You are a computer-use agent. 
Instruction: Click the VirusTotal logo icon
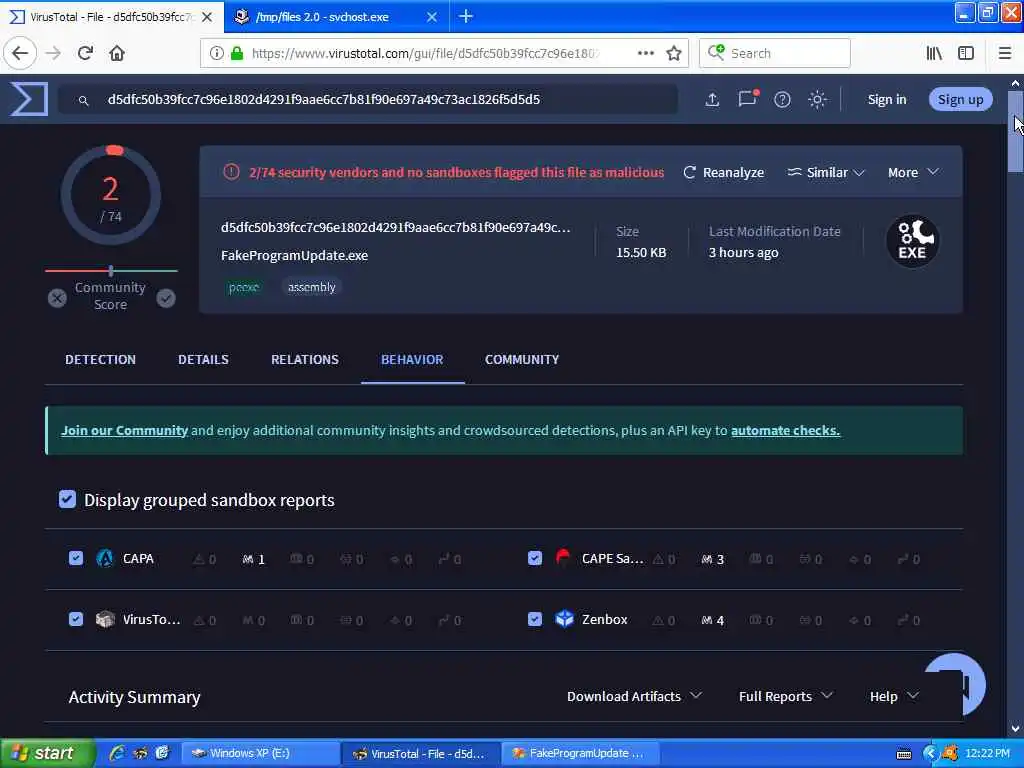(29, 99)
